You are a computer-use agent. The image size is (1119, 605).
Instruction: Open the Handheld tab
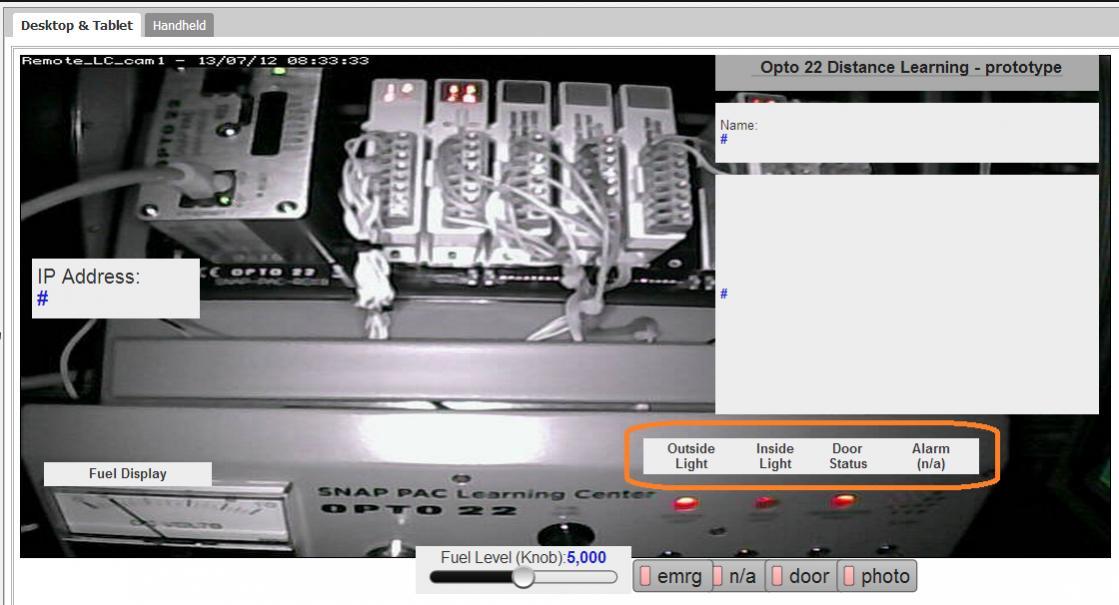tap(179, 25)
